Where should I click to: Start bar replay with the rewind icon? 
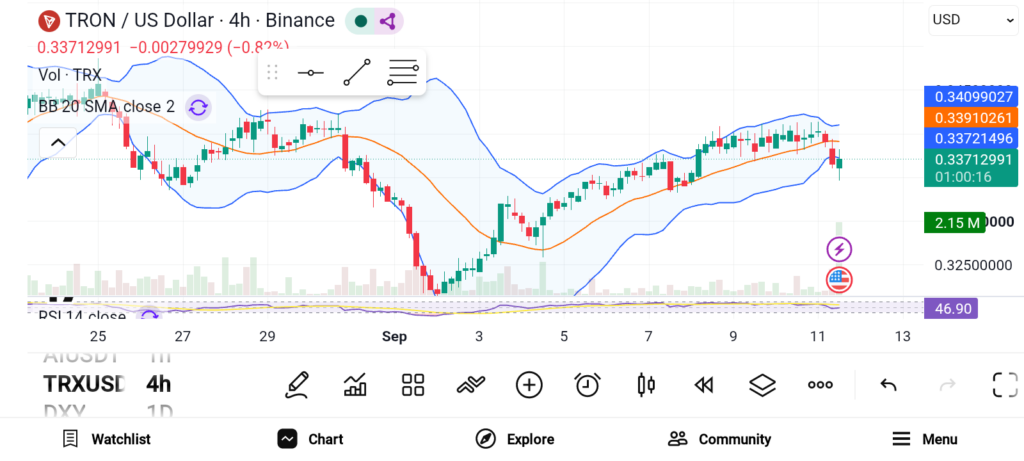(703, 385)
